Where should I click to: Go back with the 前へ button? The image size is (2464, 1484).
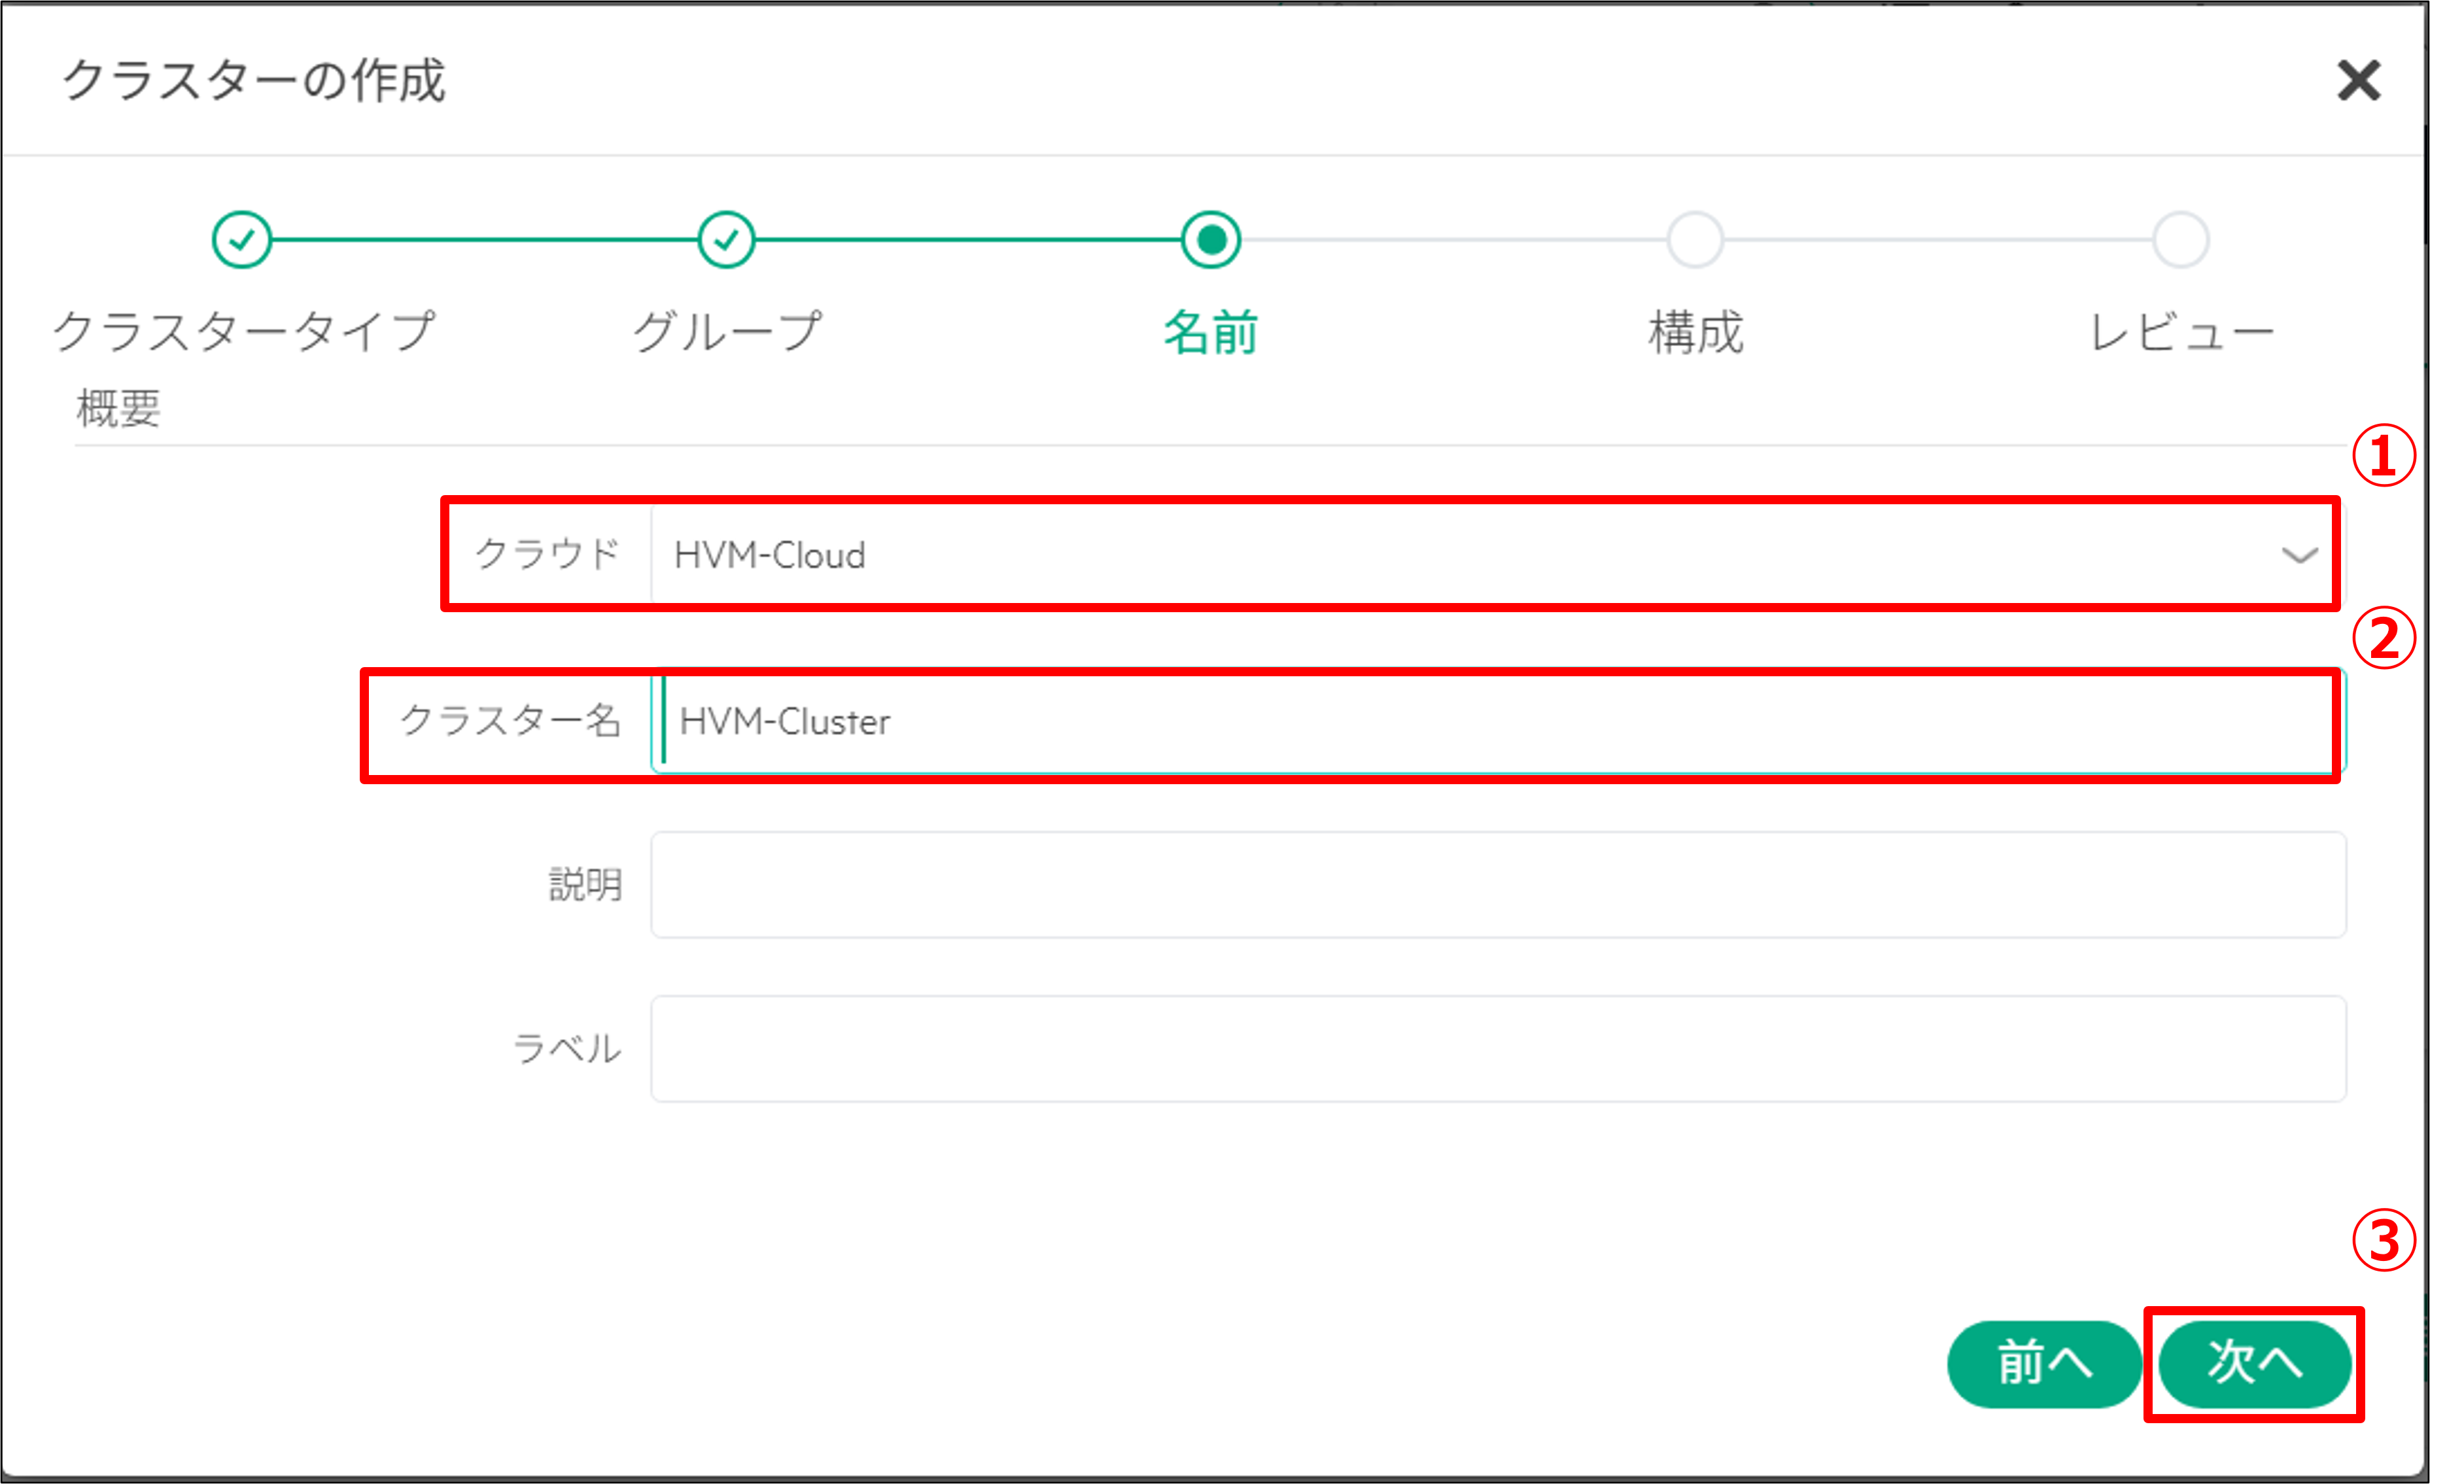(2044, 1364)
